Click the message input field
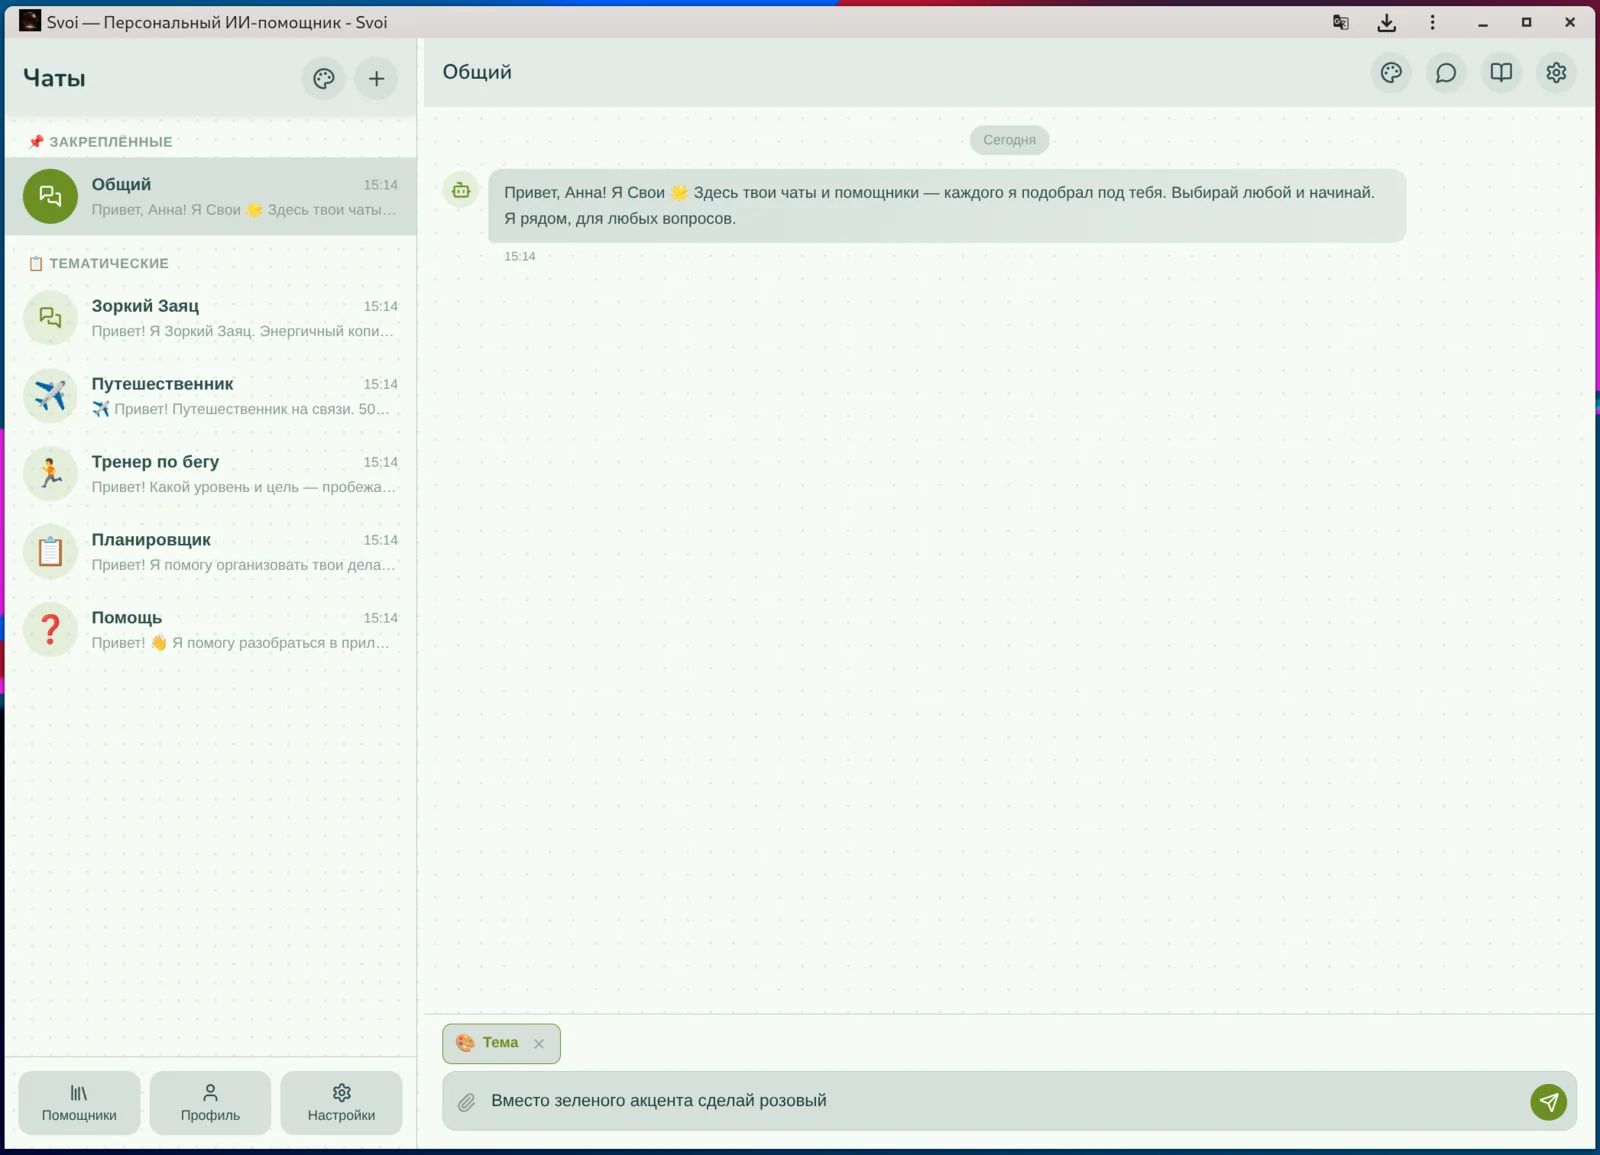The width and height of the screenshot is (1600, 1155). point(1000,1101)
